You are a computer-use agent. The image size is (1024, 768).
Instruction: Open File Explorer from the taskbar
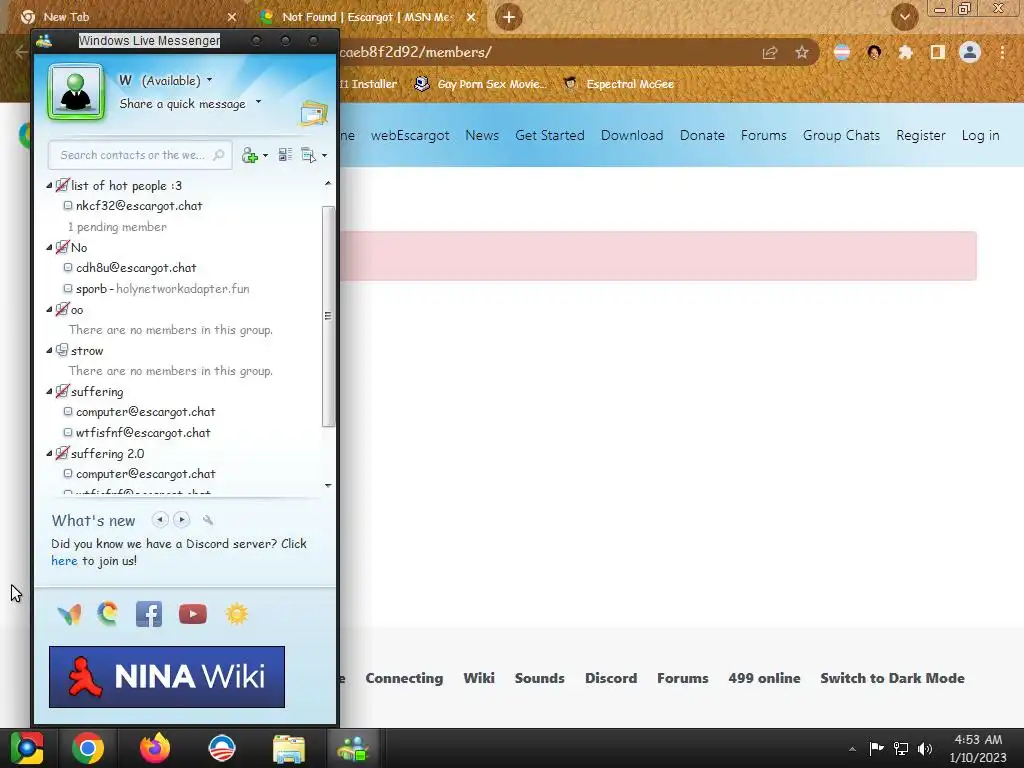click(x=289, y=748)
